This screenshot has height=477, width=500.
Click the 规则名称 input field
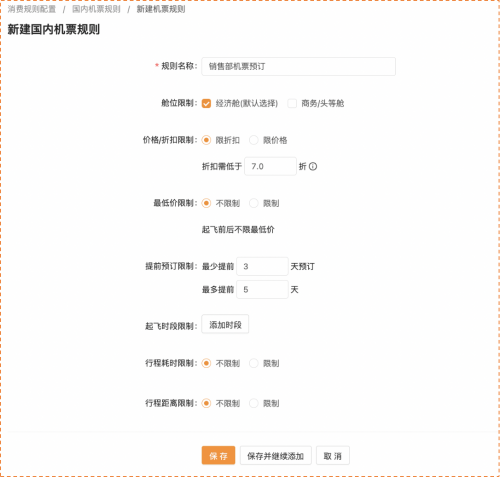click(x=298, y=66)
